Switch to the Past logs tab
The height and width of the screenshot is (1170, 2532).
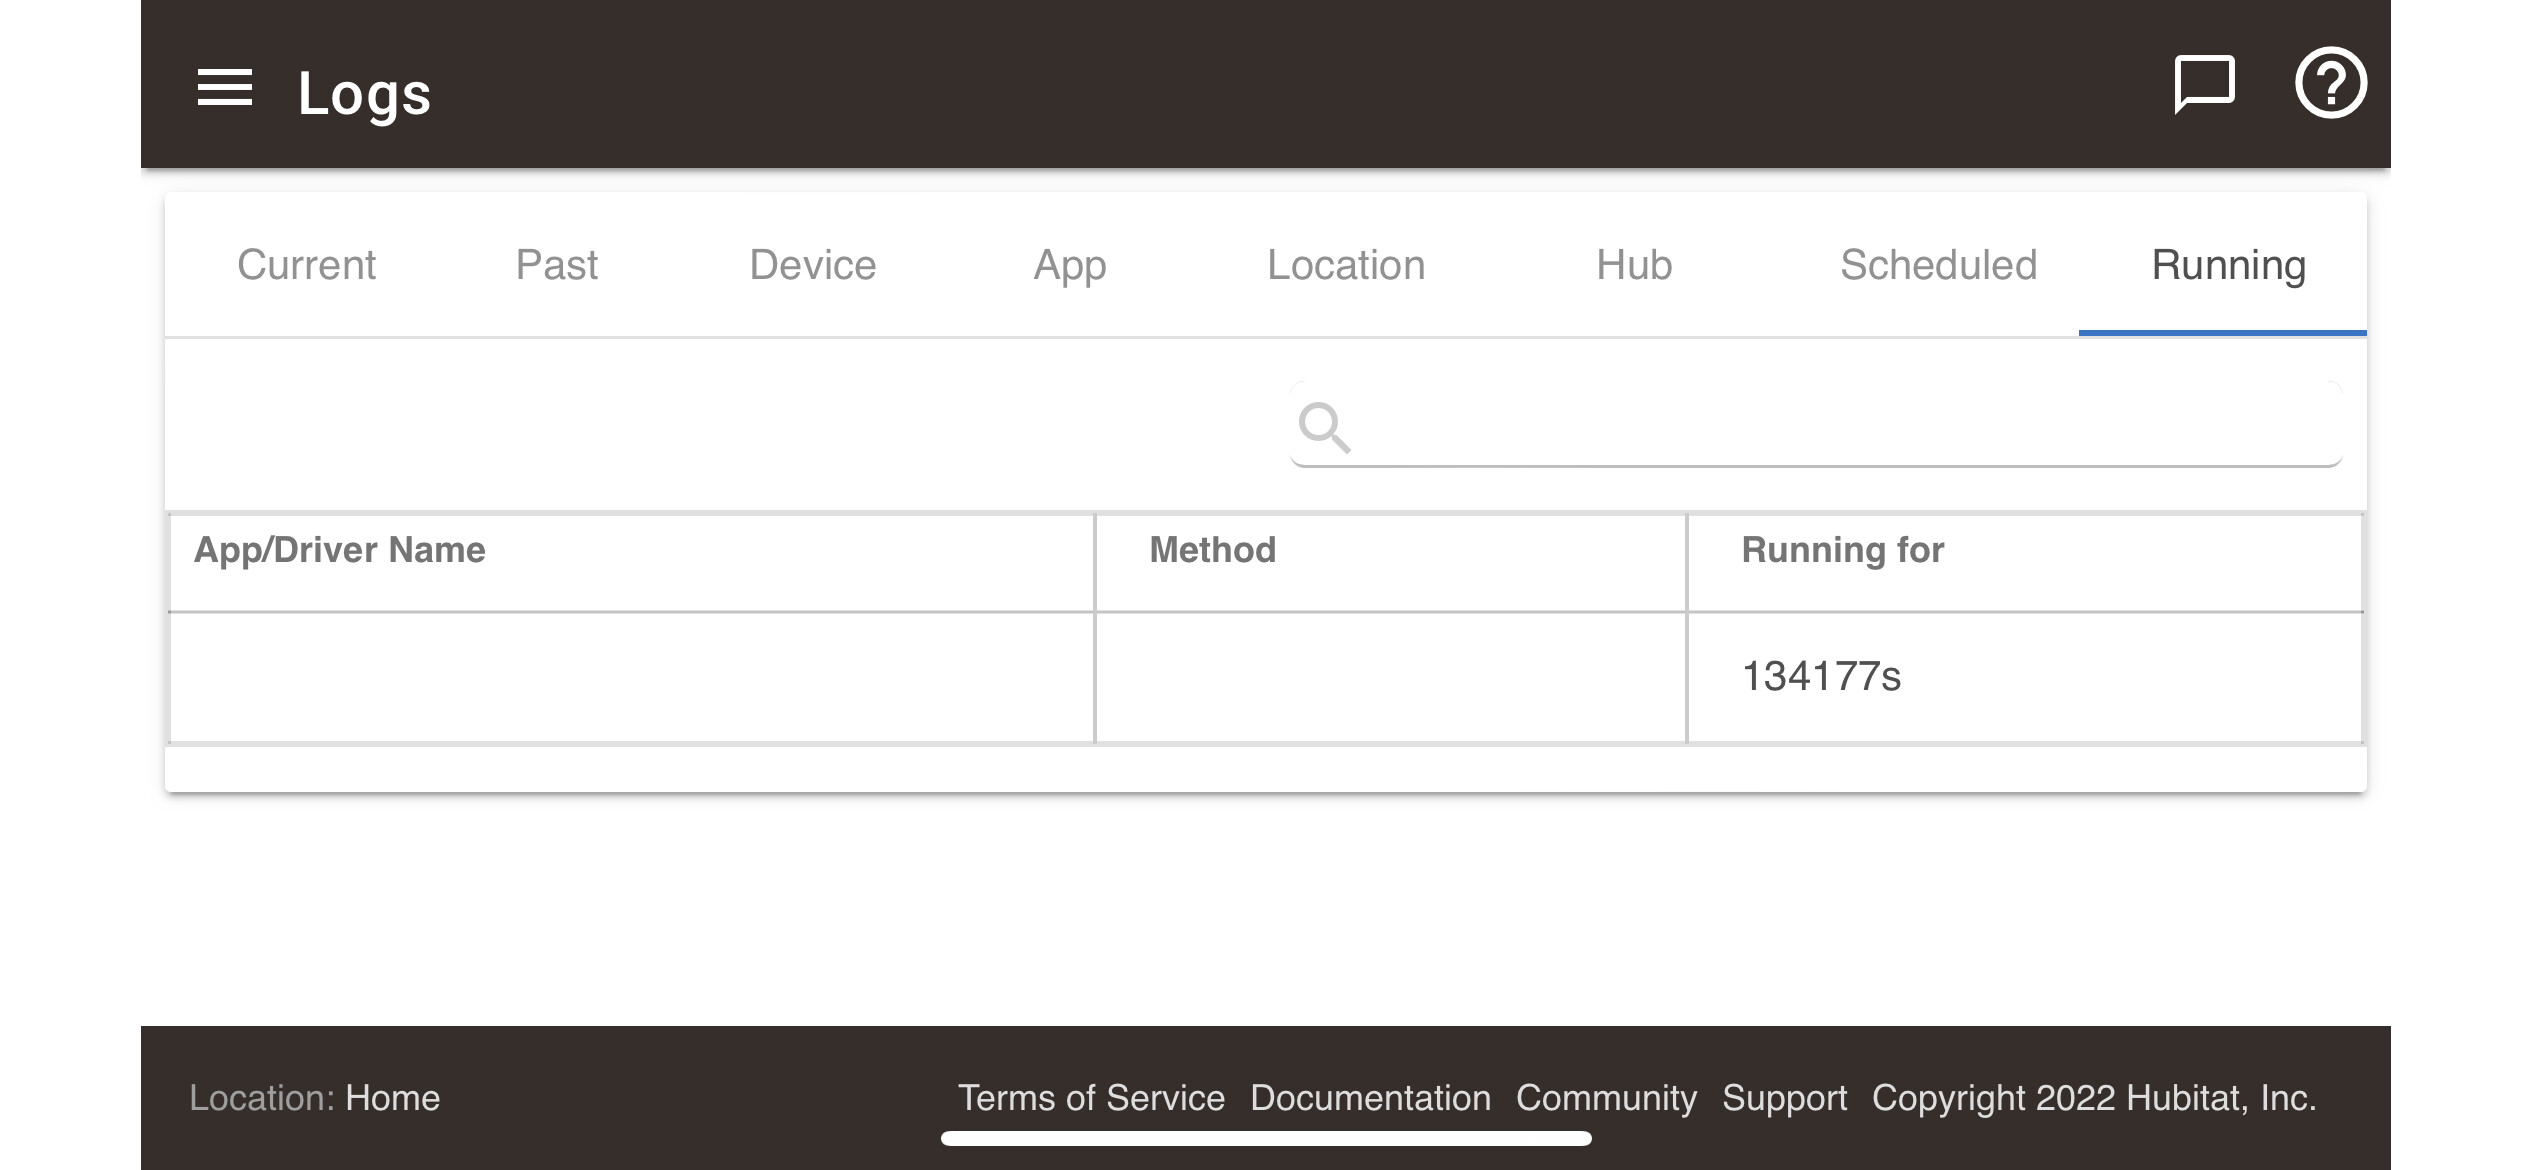pos(557,265)
